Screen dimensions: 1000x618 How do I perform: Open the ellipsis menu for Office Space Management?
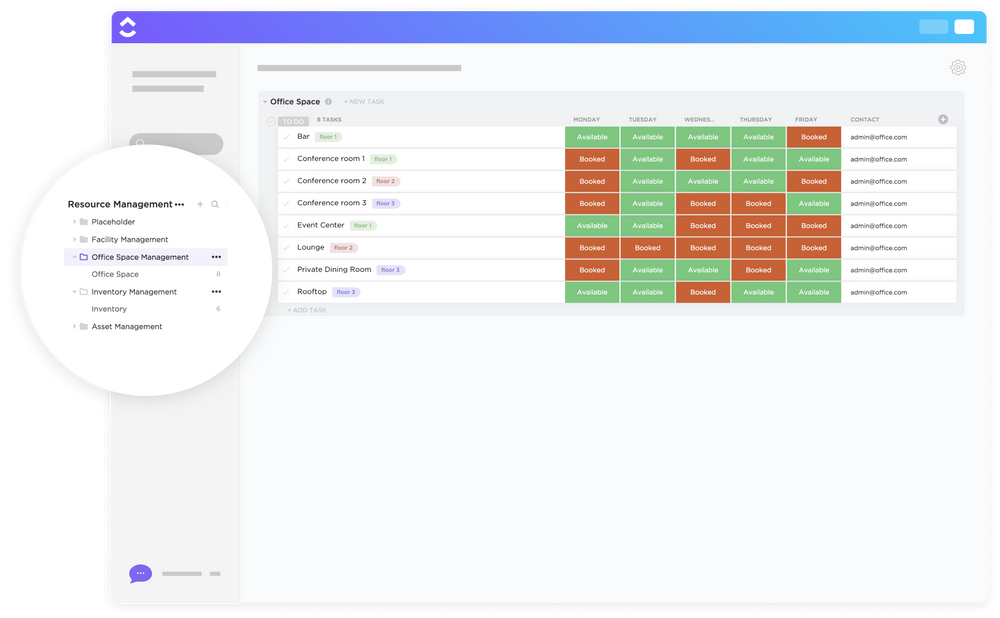click(x=217, y=257)
